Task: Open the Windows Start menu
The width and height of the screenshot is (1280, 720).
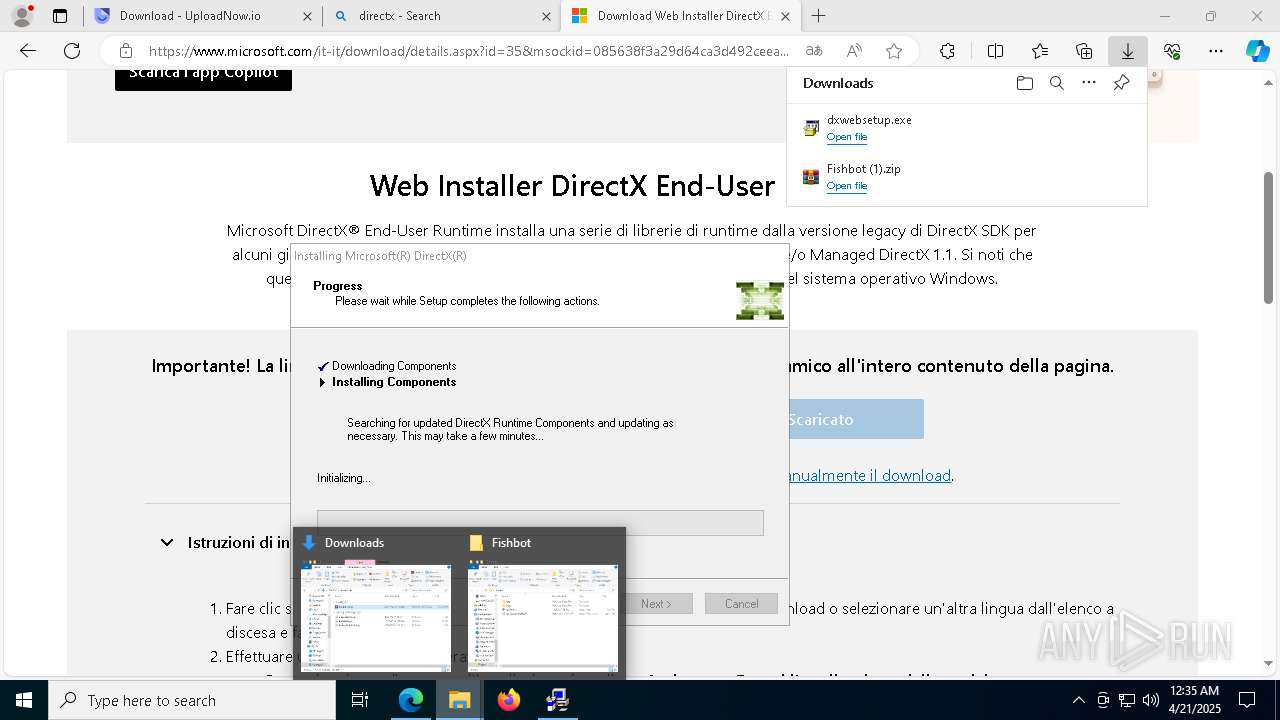Action: point(24,700)
